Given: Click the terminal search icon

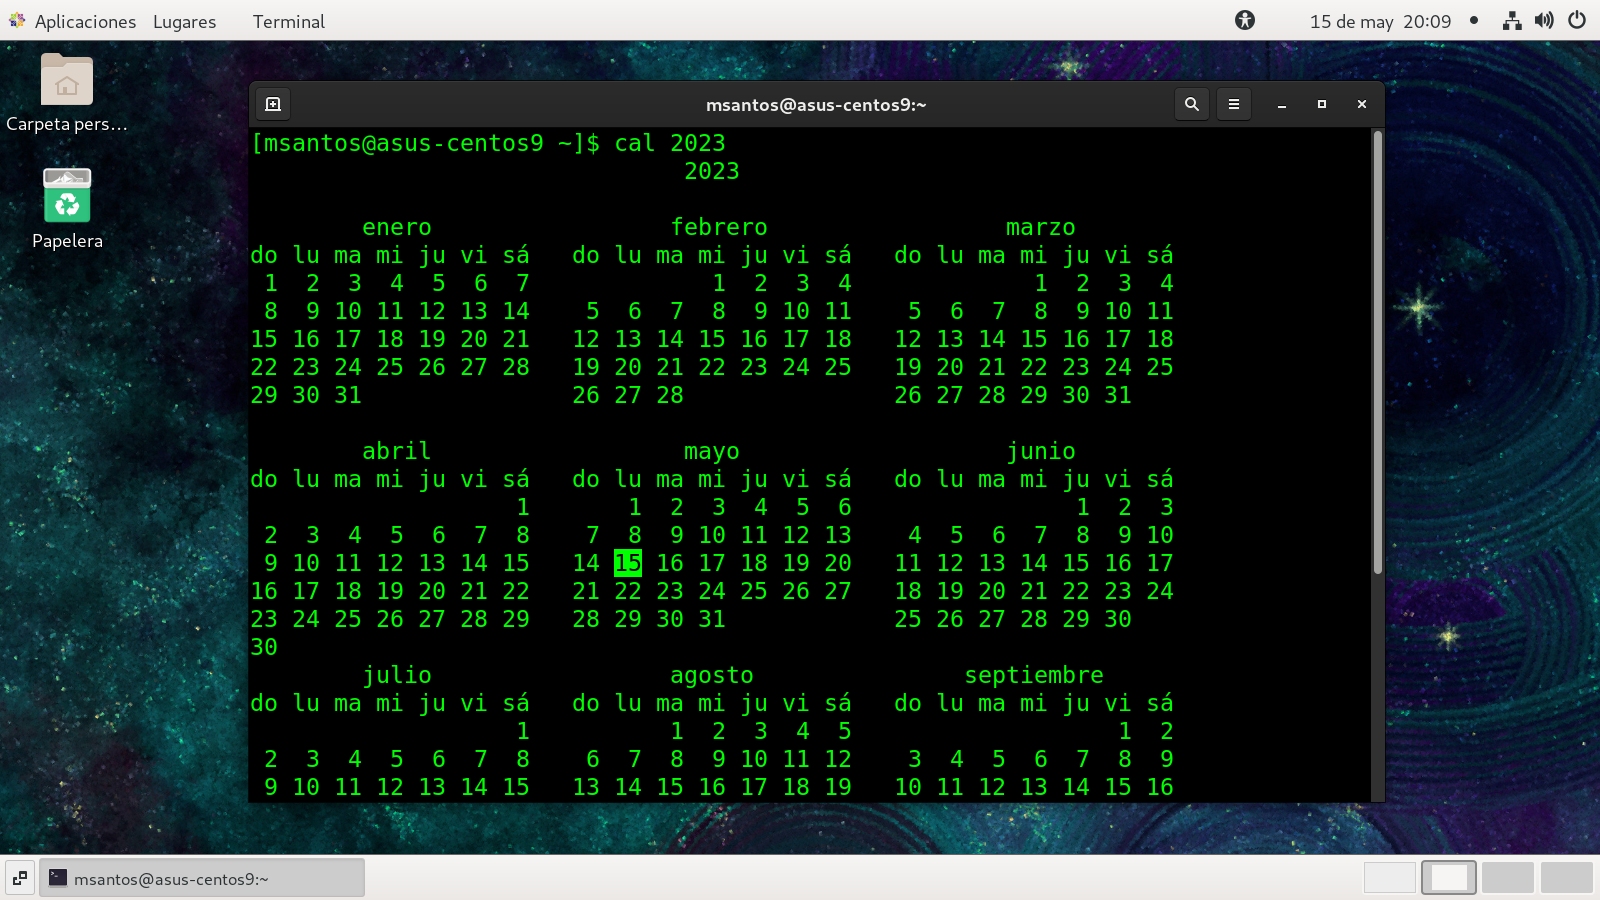Looking at the screenshot, I should 1191,104.
